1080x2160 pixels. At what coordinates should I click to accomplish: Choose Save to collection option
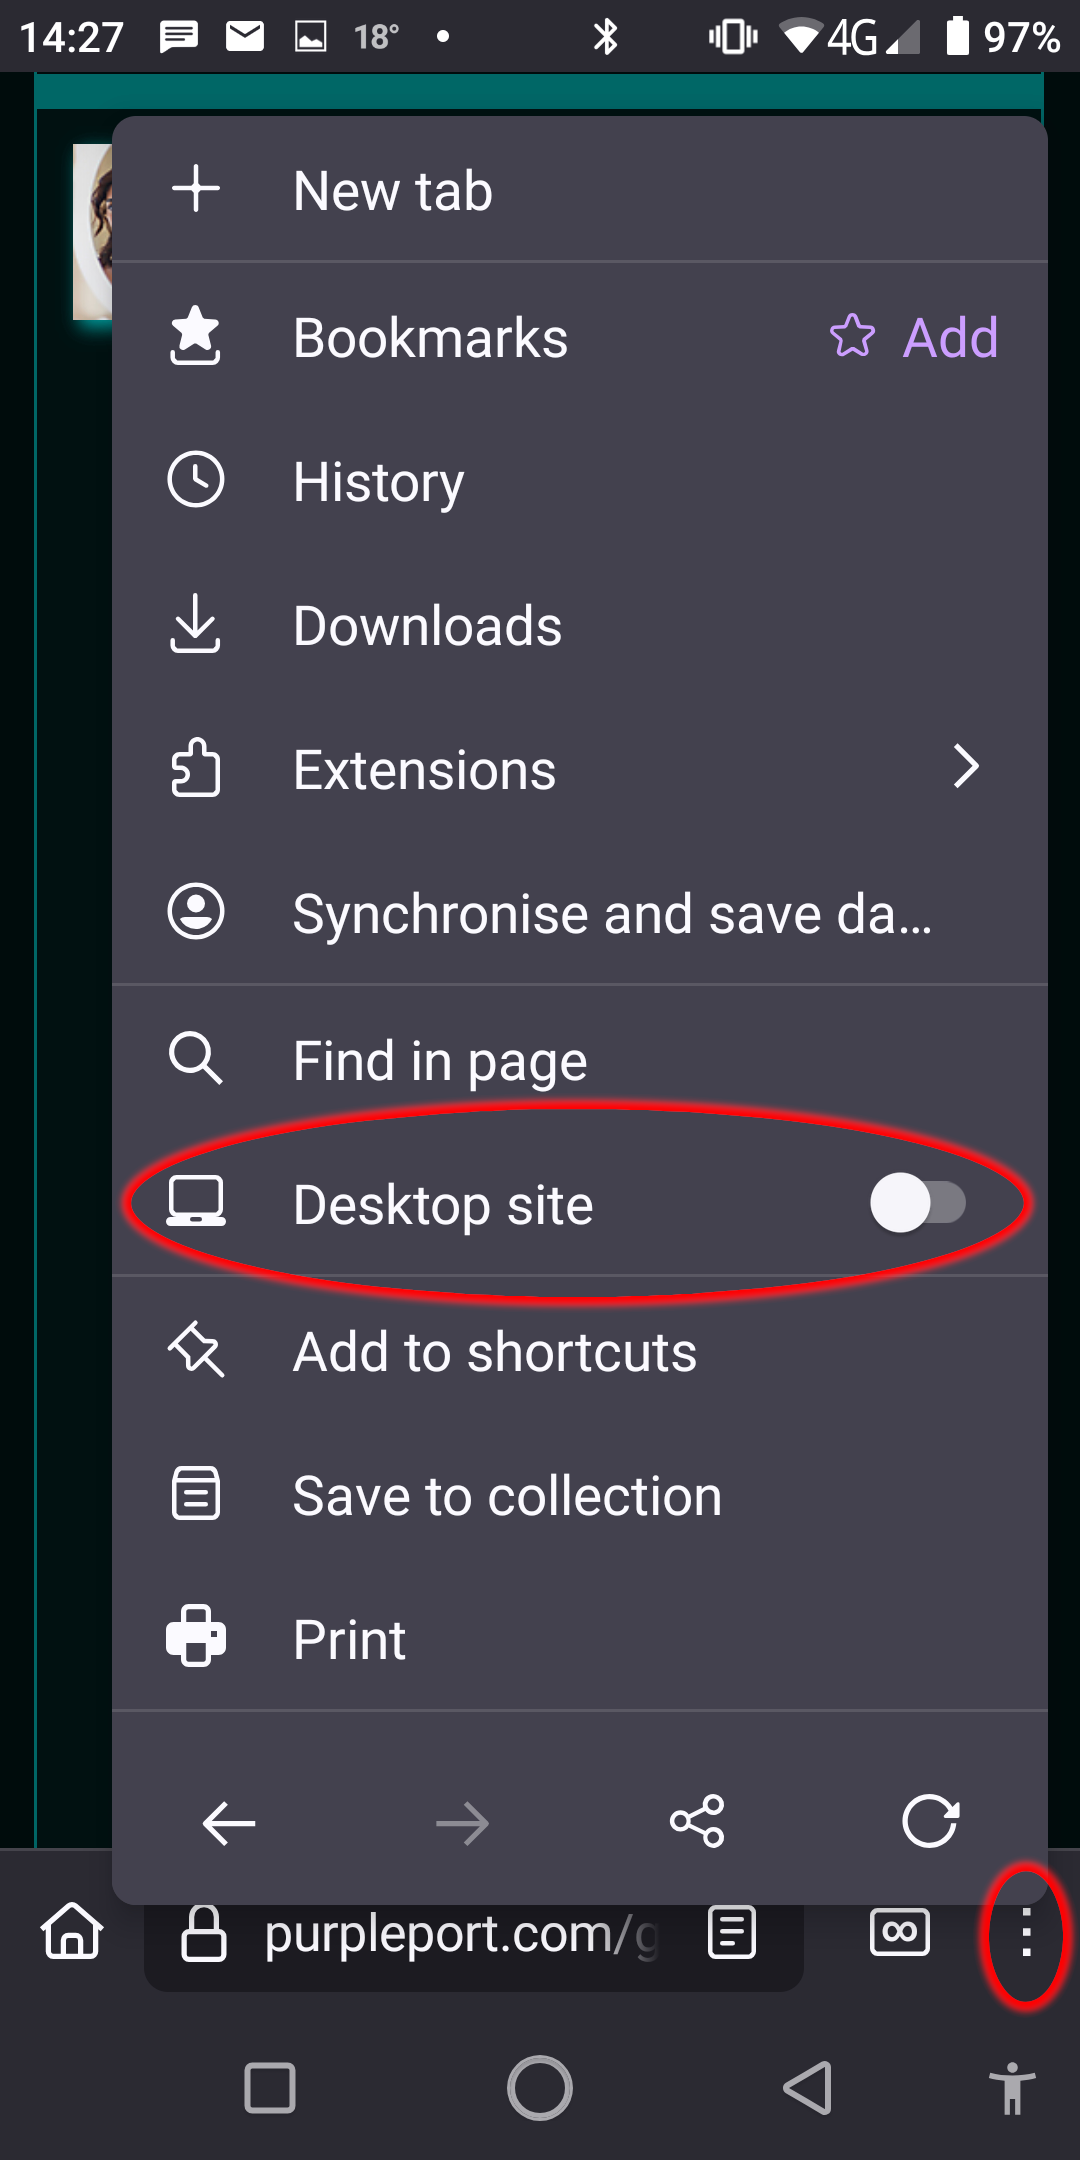point(580,1495)
